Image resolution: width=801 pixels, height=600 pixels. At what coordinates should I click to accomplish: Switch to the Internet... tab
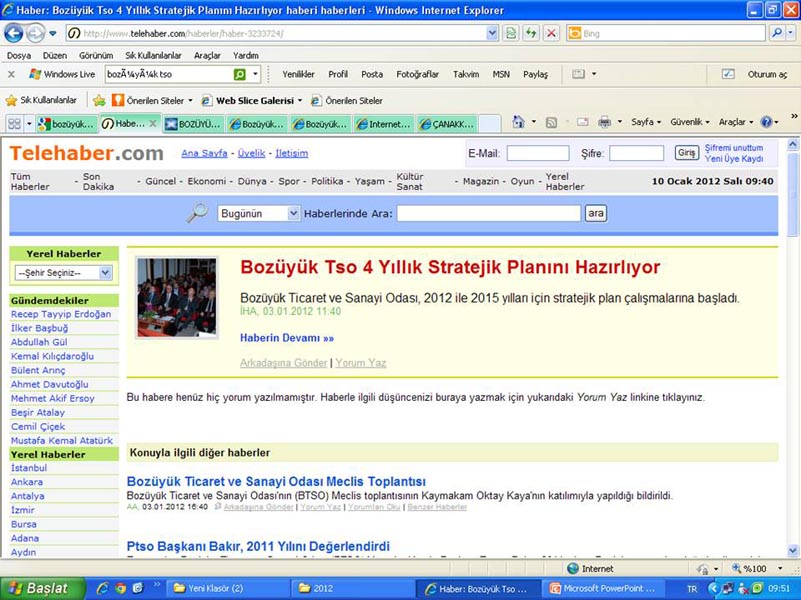(x=384, y=124)
